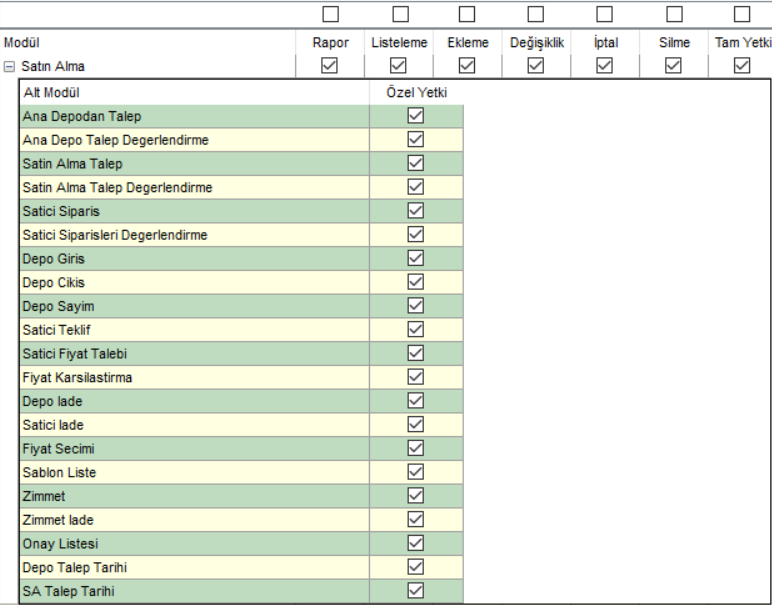772x605 pixels.
Task: Select the SA Talep Tarihi row label
Action: [68, 591]
